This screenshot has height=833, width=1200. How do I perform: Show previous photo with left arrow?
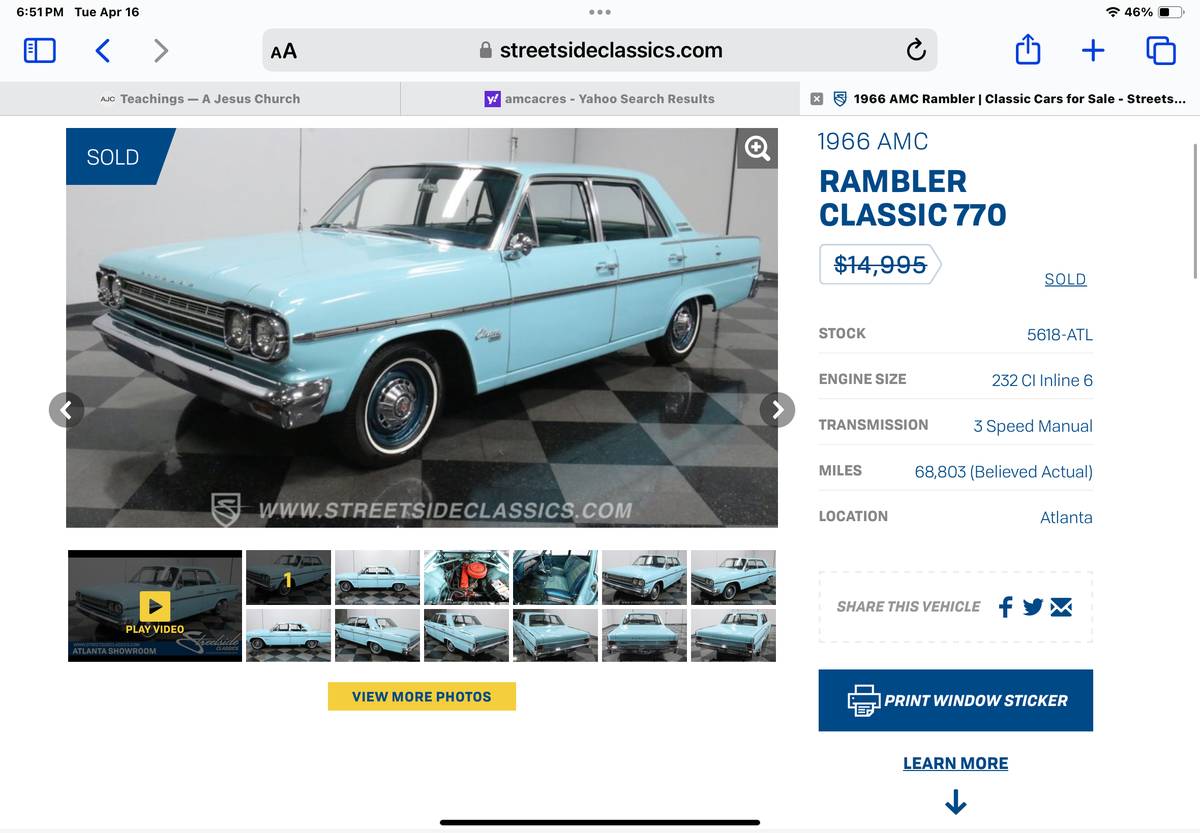click(66, 409)
